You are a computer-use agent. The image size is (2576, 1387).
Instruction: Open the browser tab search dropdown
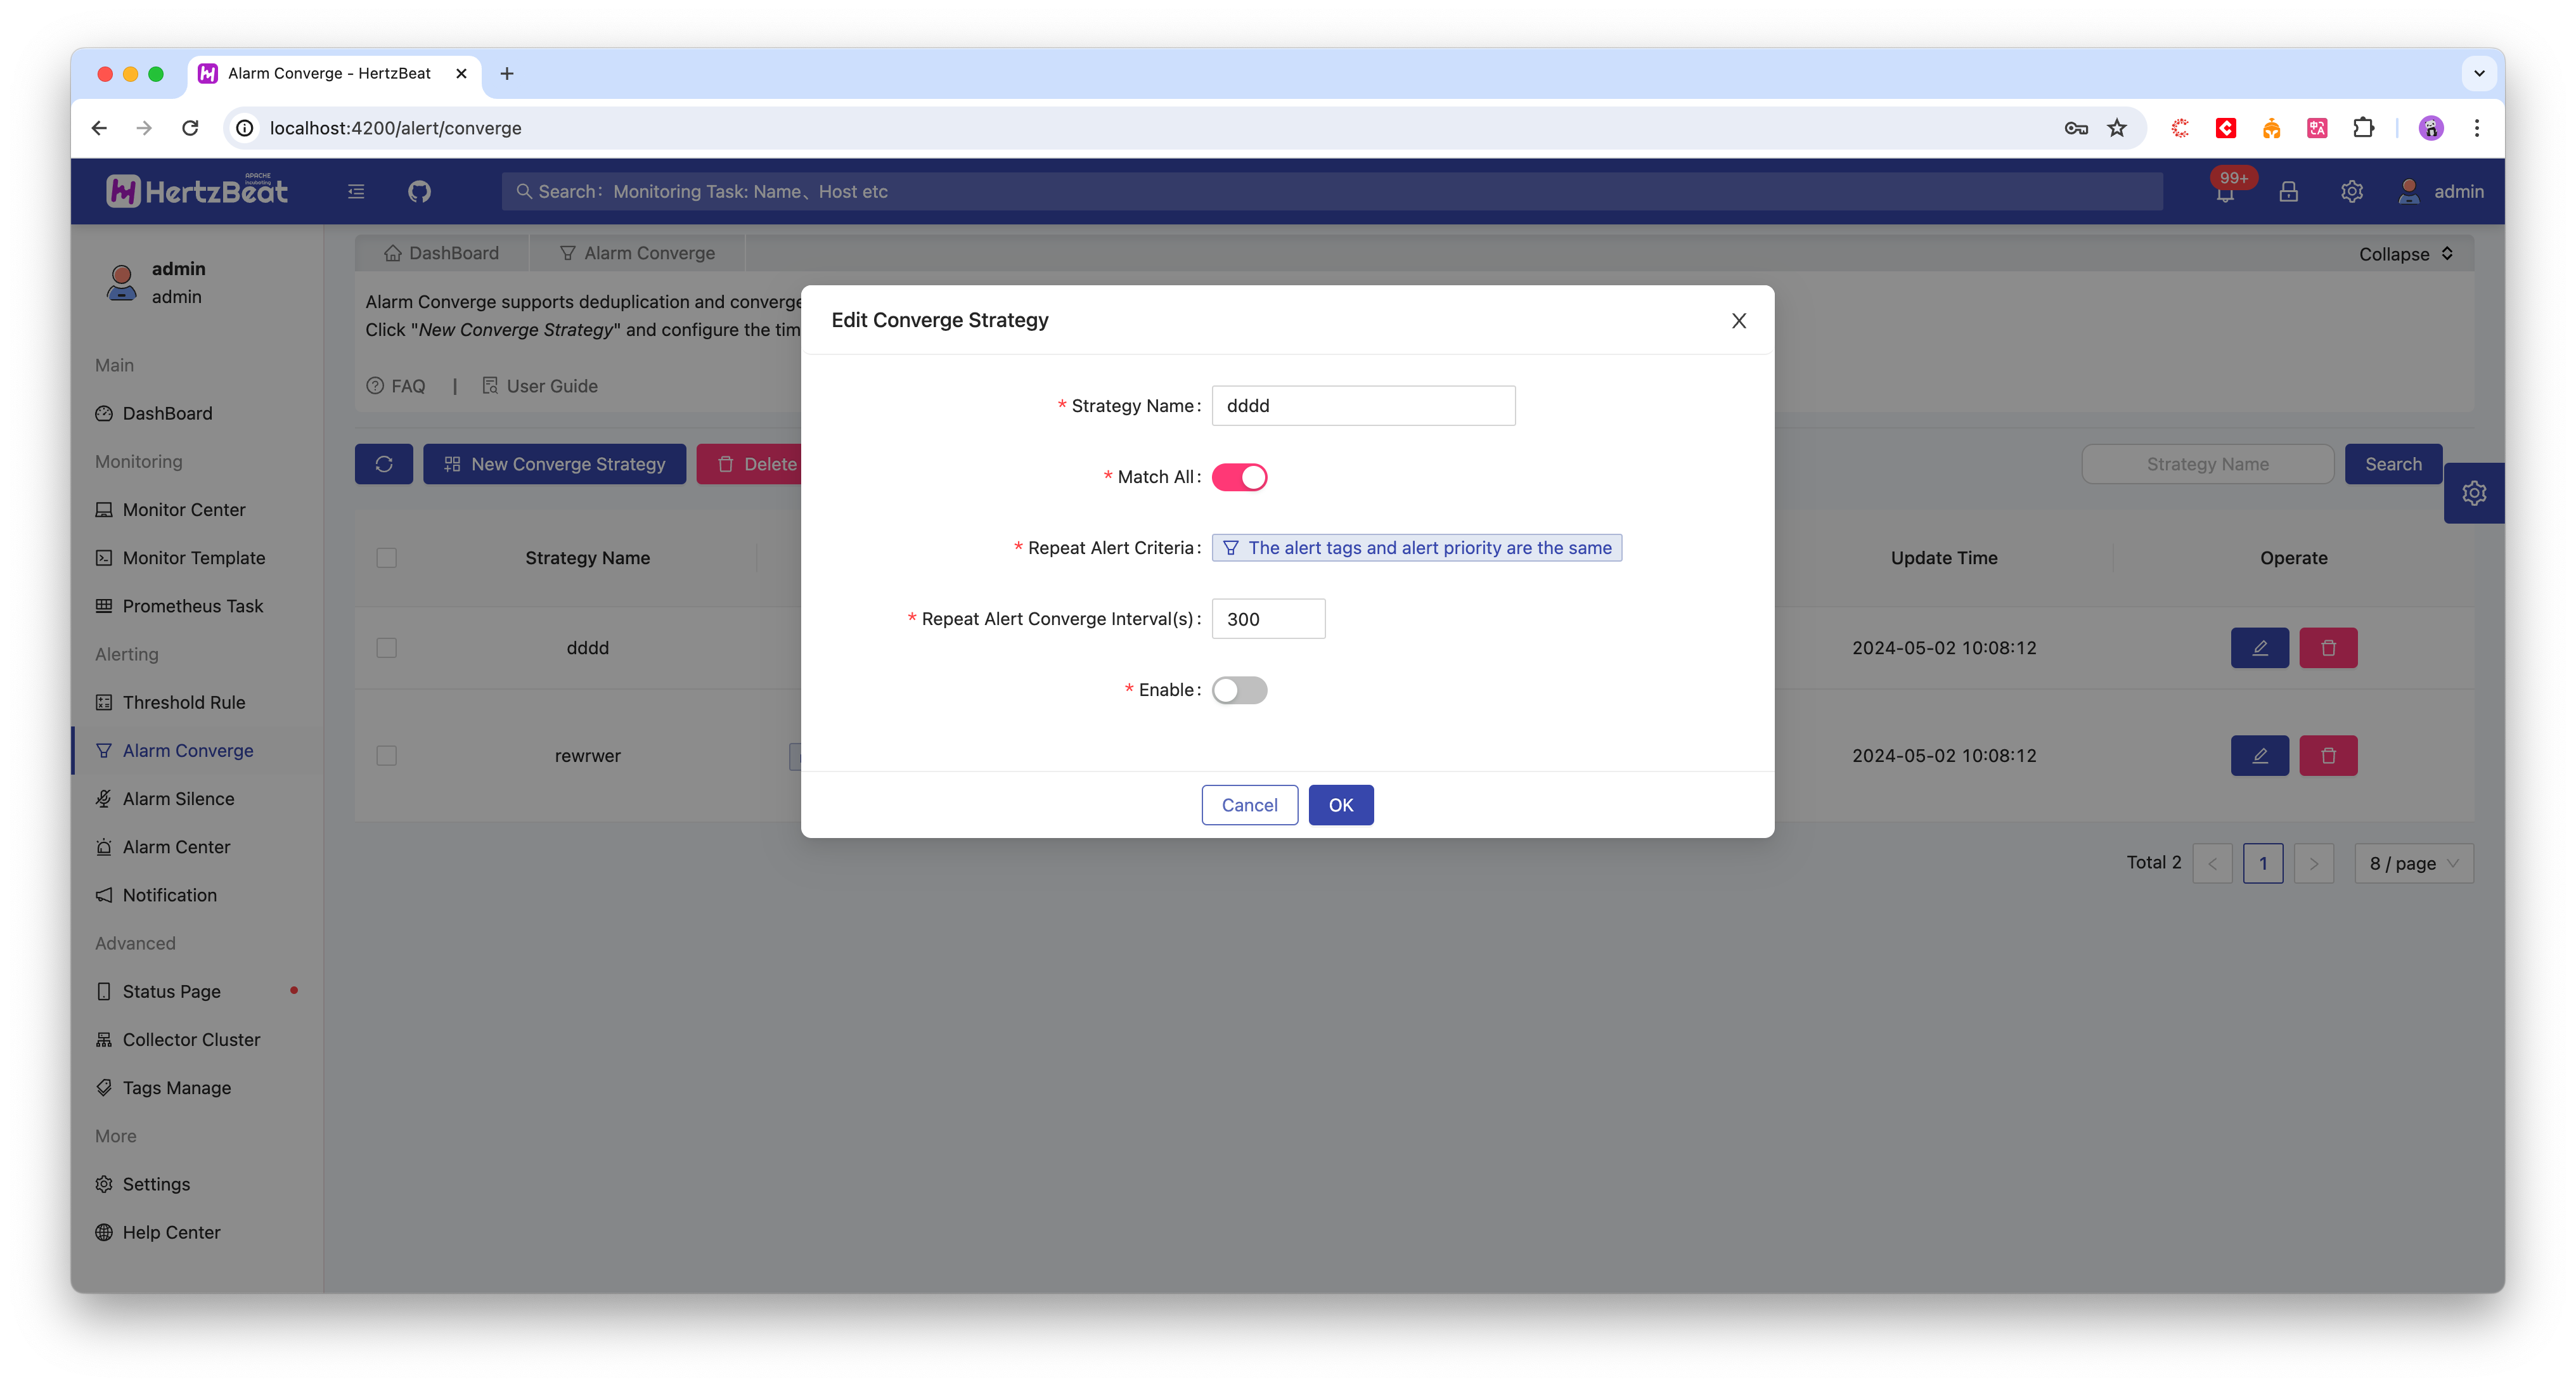click(x=2479, y=73)
